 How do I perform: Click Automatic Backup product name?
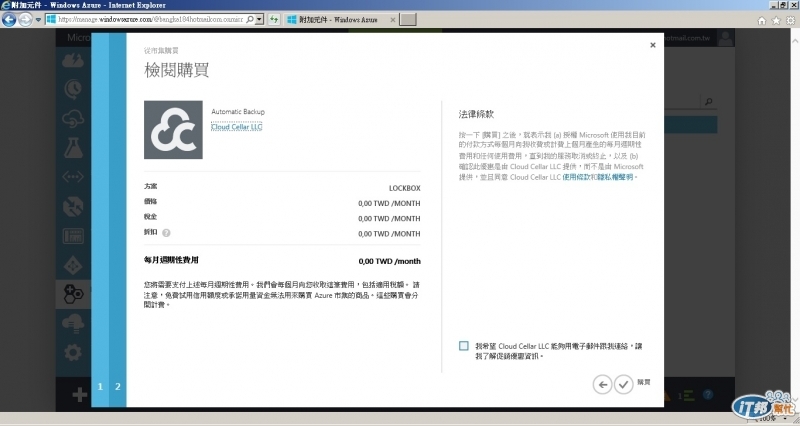(x=238, y=112)
